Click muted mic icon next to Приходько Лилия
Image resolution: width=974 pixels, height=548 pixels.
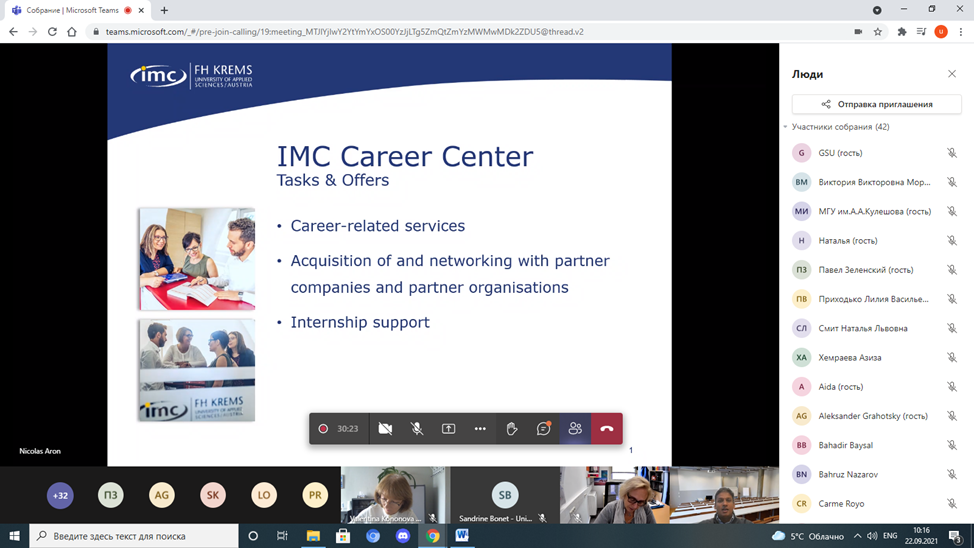952,299
